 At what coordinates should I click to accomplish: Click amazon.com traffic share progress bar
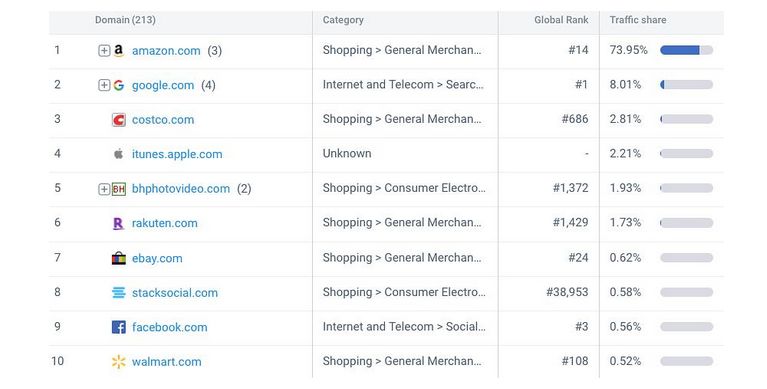686,50
